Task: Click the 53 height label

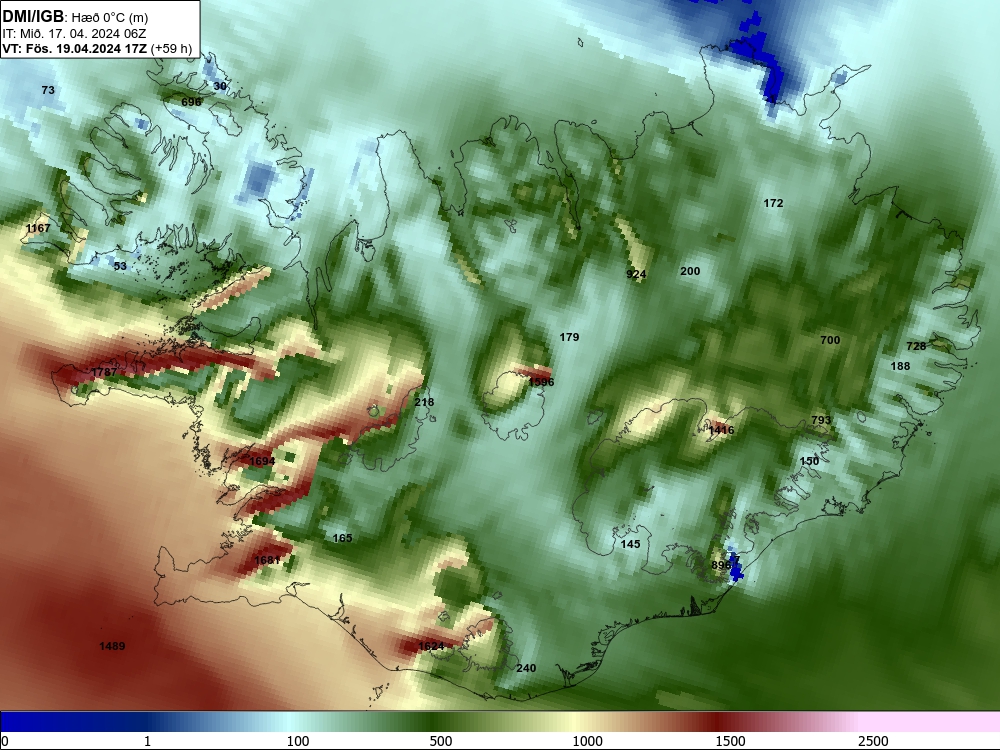Action: (x=120, y=266)
